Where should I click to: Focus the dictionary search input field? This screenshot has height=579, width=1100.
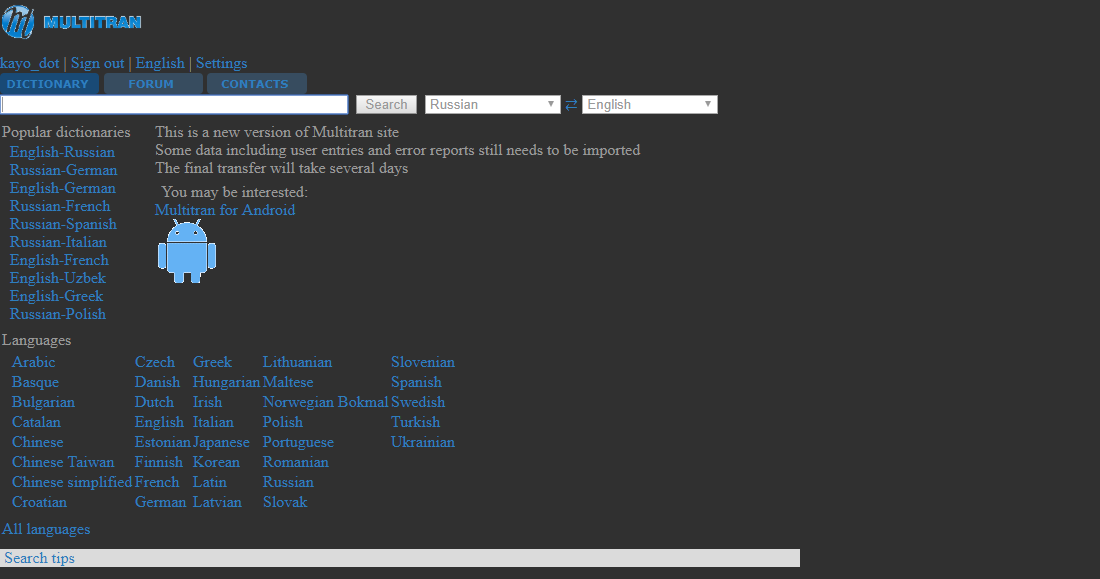click(x=175, y=105)
